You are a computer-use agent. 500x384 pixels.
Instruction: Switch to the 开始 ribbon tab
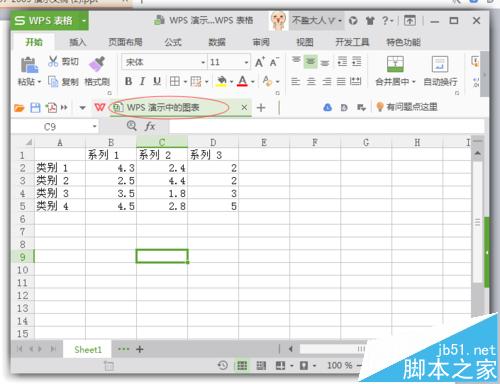coord(34,42)
